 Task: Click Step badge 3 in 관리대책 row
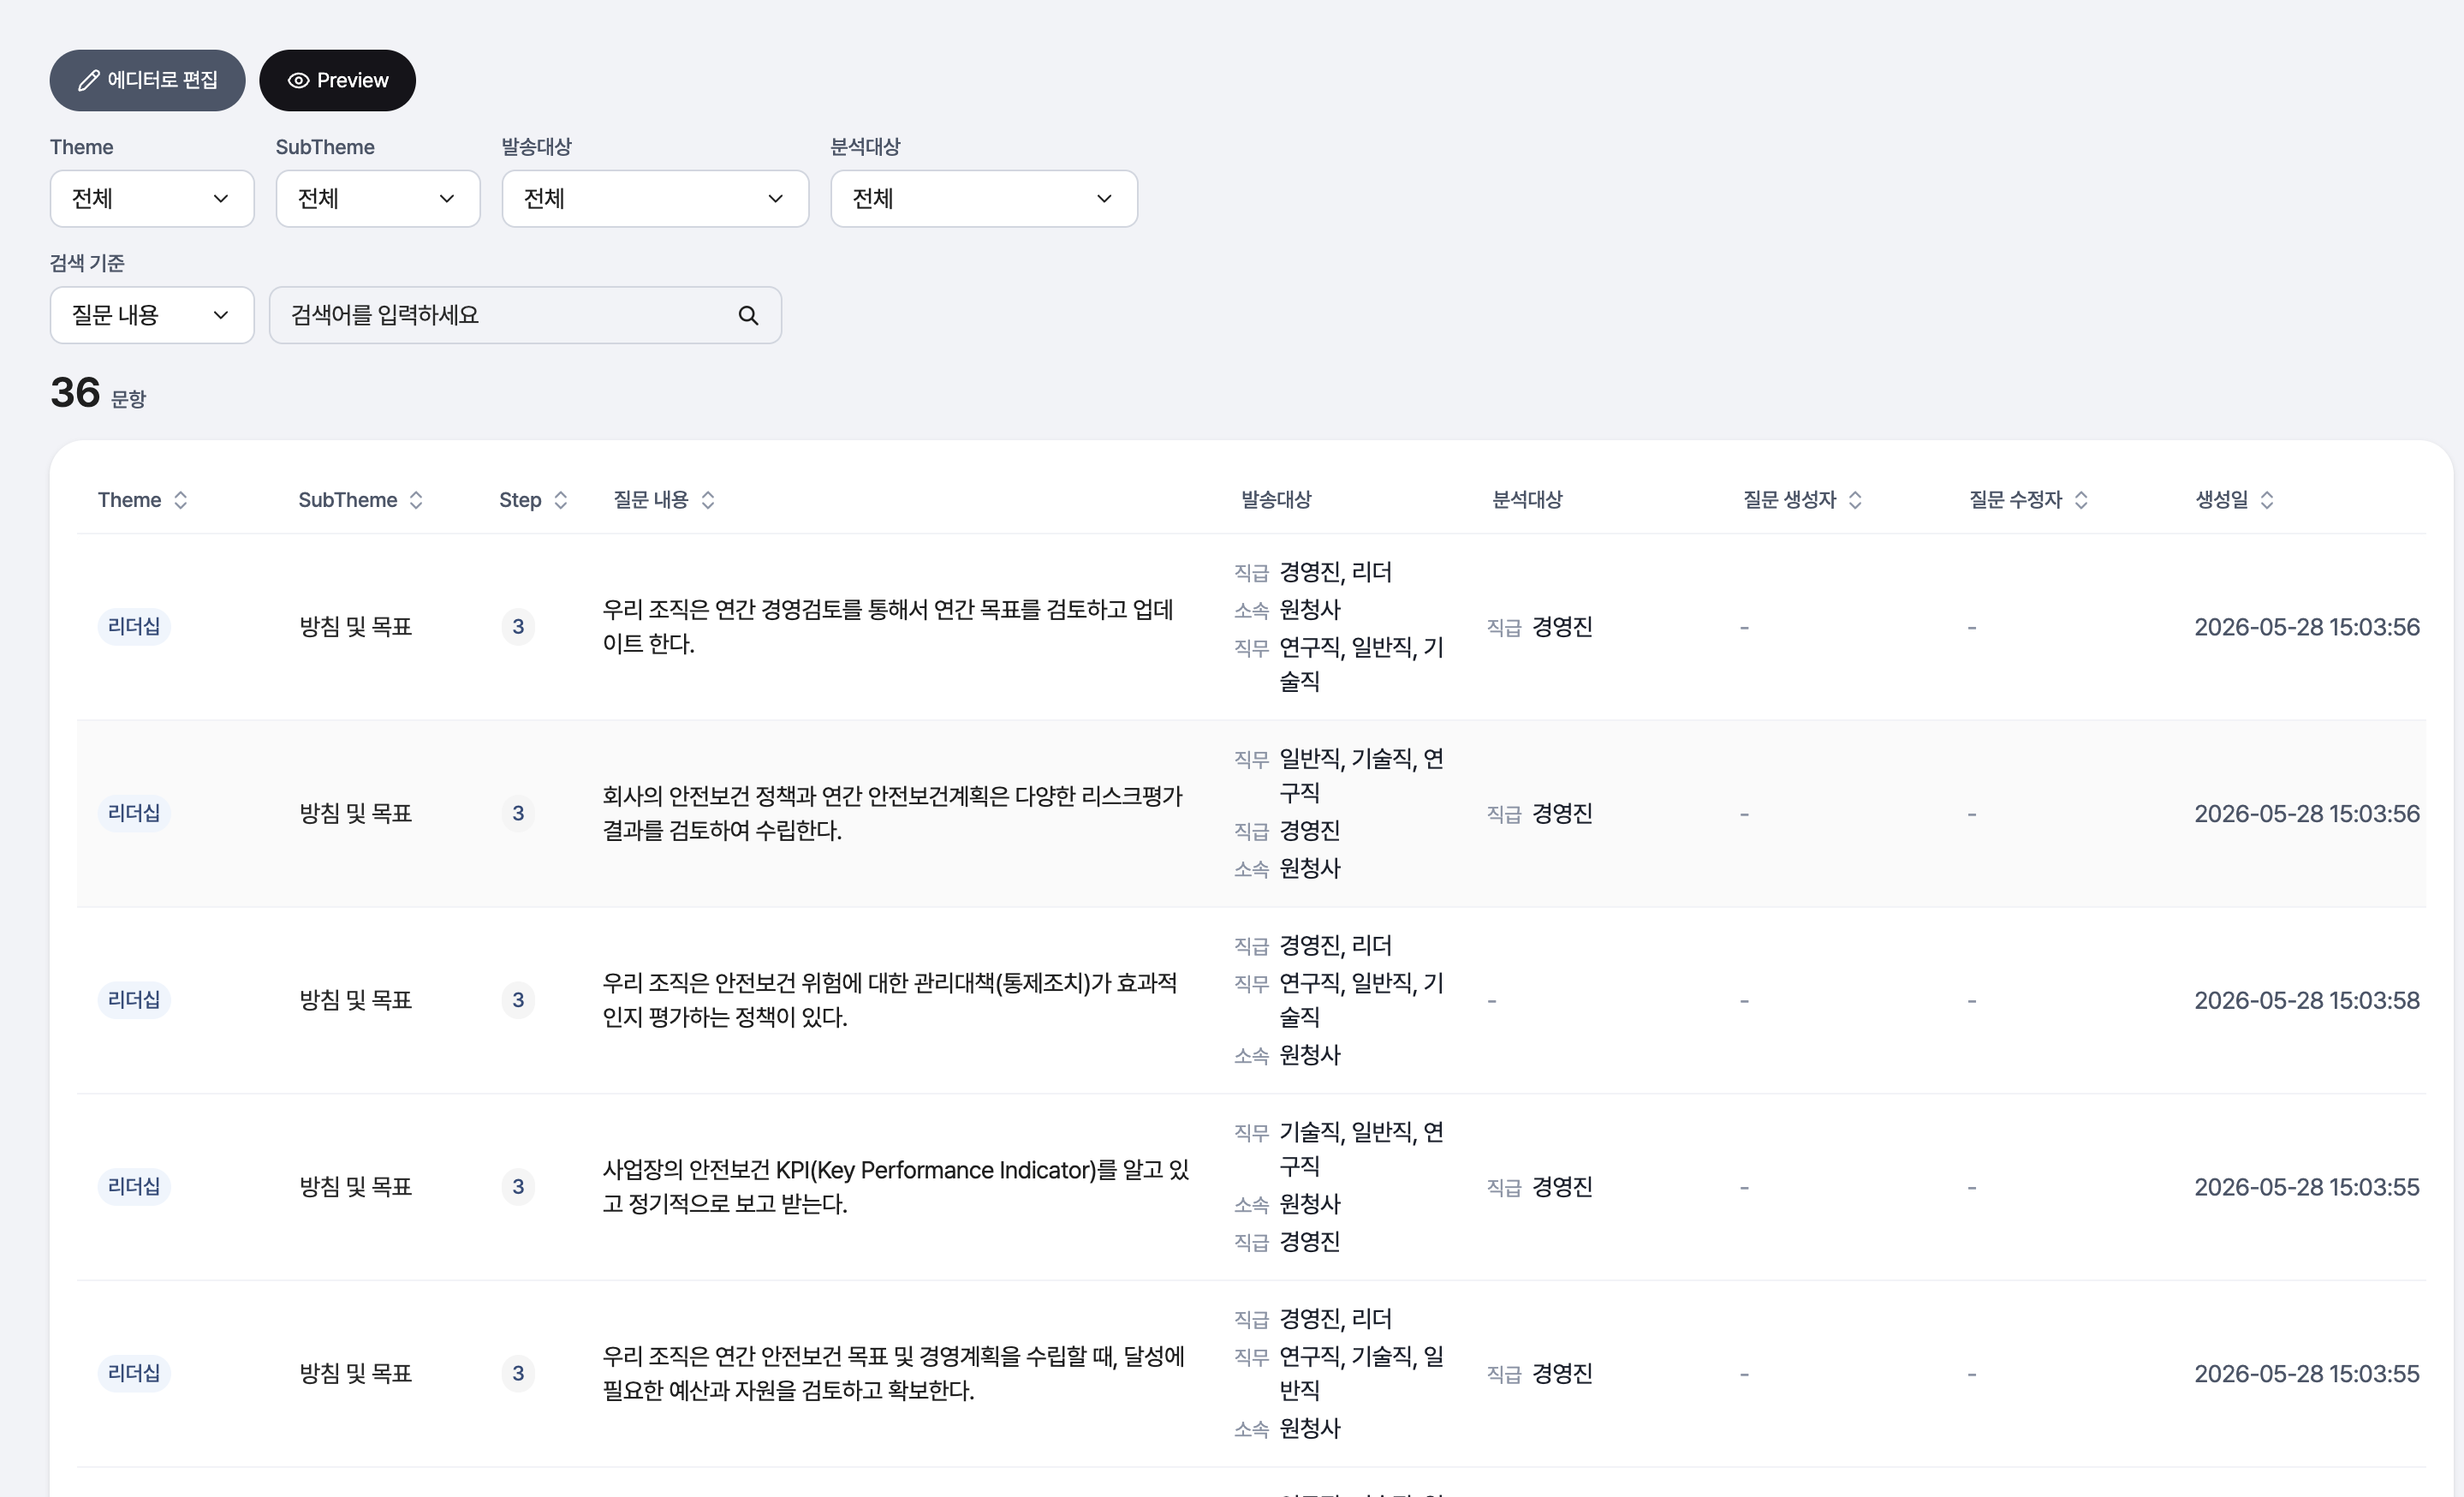(x=518, y=1000)
